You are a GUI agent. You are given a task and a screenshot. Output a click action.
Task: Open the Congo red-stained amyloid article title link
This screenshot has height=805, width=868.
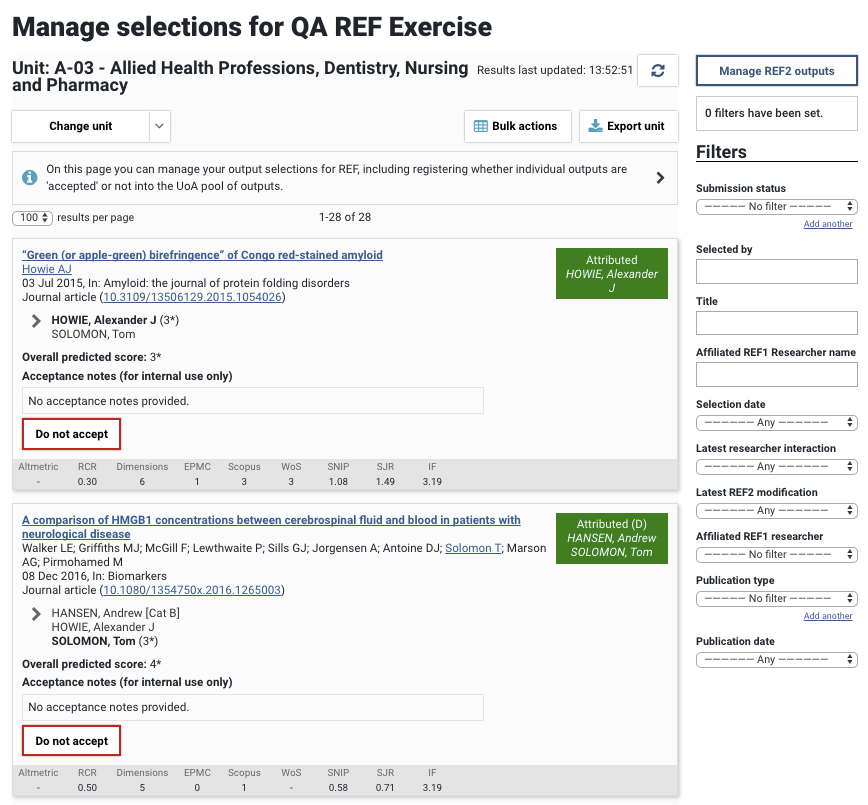tap(202, 255)
